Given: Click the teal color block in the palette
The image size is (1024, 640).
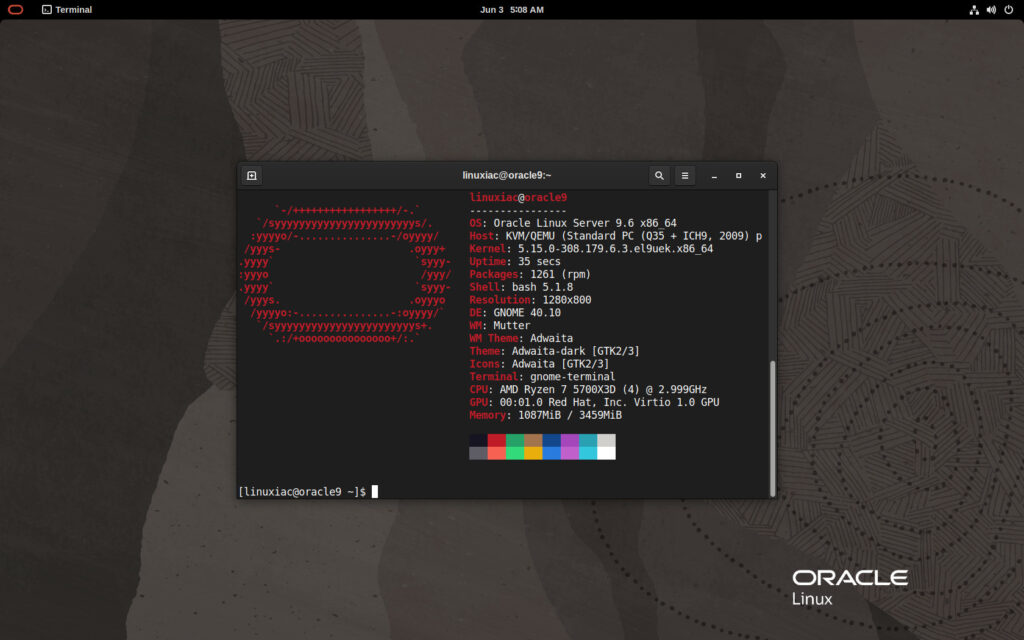Looking at the screenshot, I should click(x=588, y=440).
